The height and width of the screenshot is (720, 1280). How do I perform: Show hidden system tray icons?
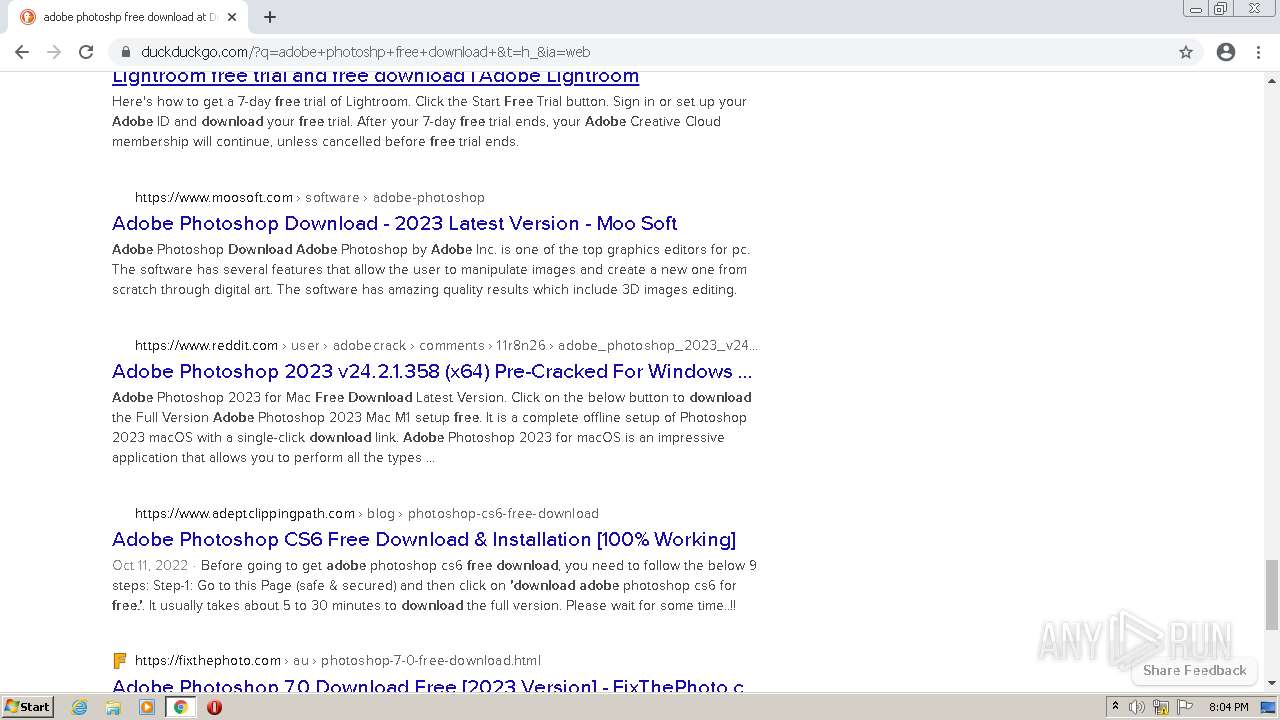[x=1115, y=707]
